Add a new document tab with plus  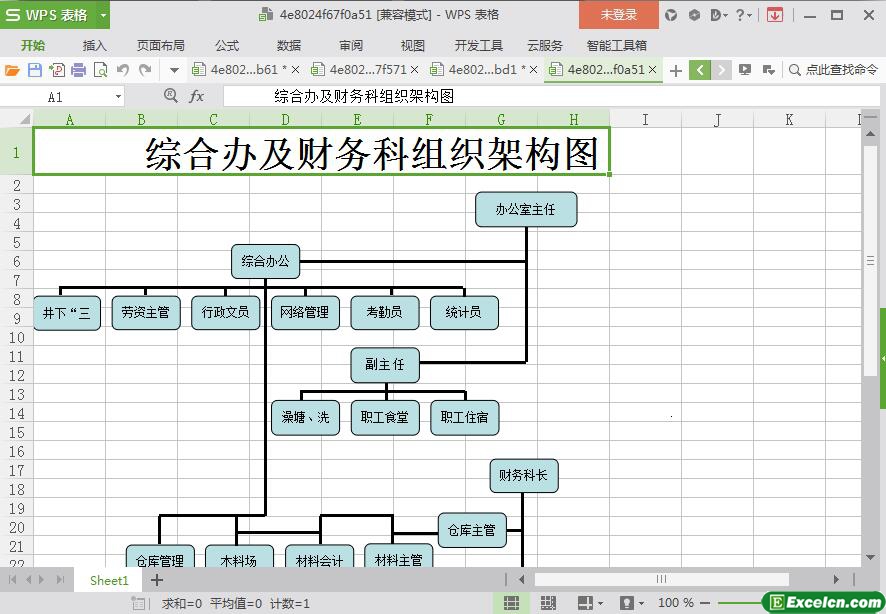coord(675,71)
